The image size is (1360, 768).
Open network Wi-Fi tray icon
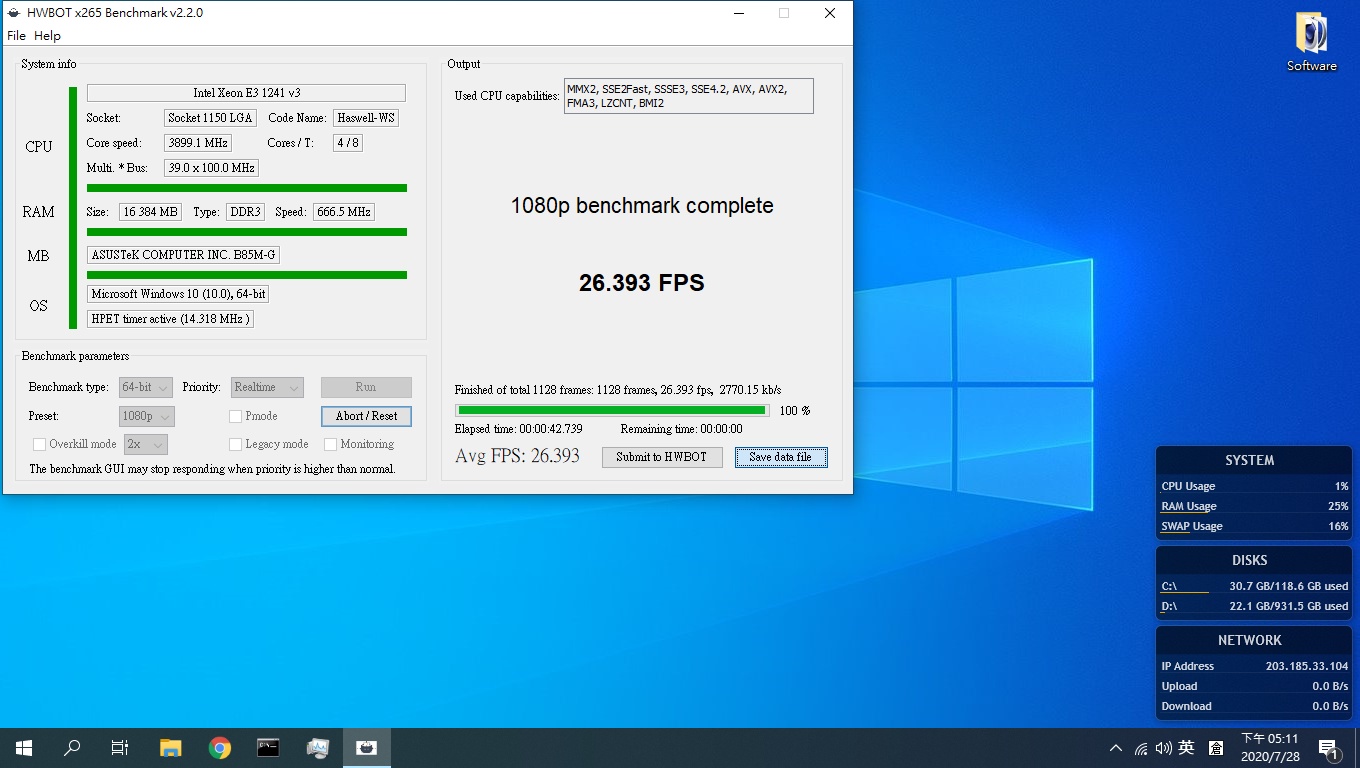pos(1141,748)
